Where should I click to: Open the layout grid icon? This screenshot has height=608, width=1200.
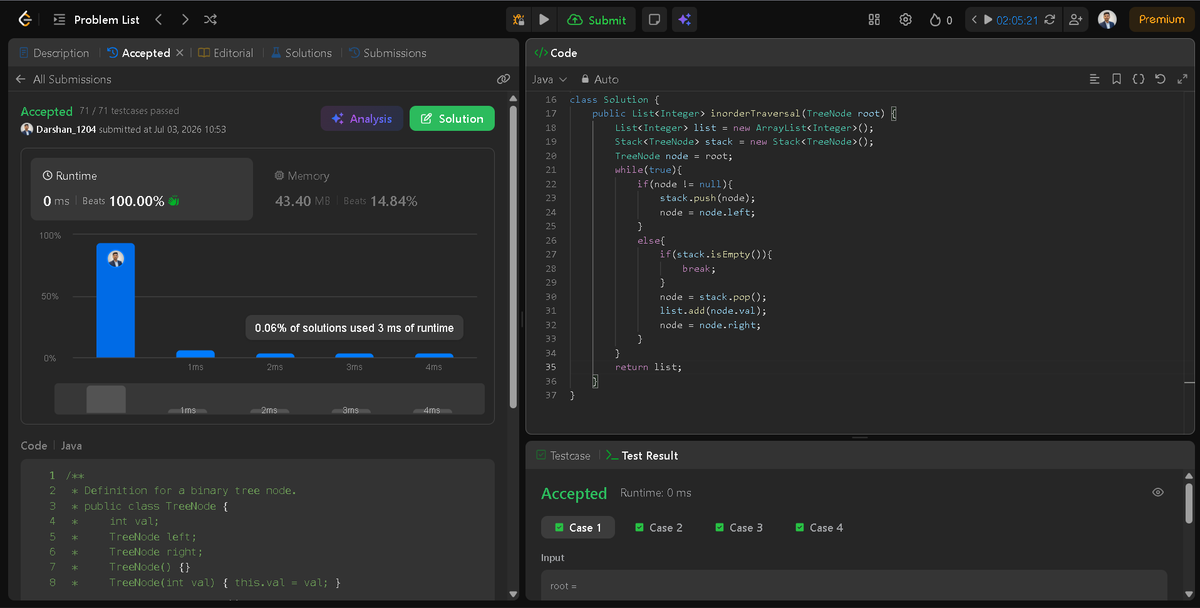coord(874,19)
